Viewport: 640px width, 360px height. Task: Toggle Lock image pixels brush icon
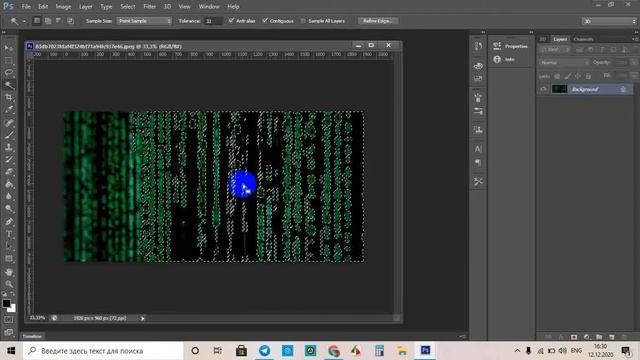point(567,76)
